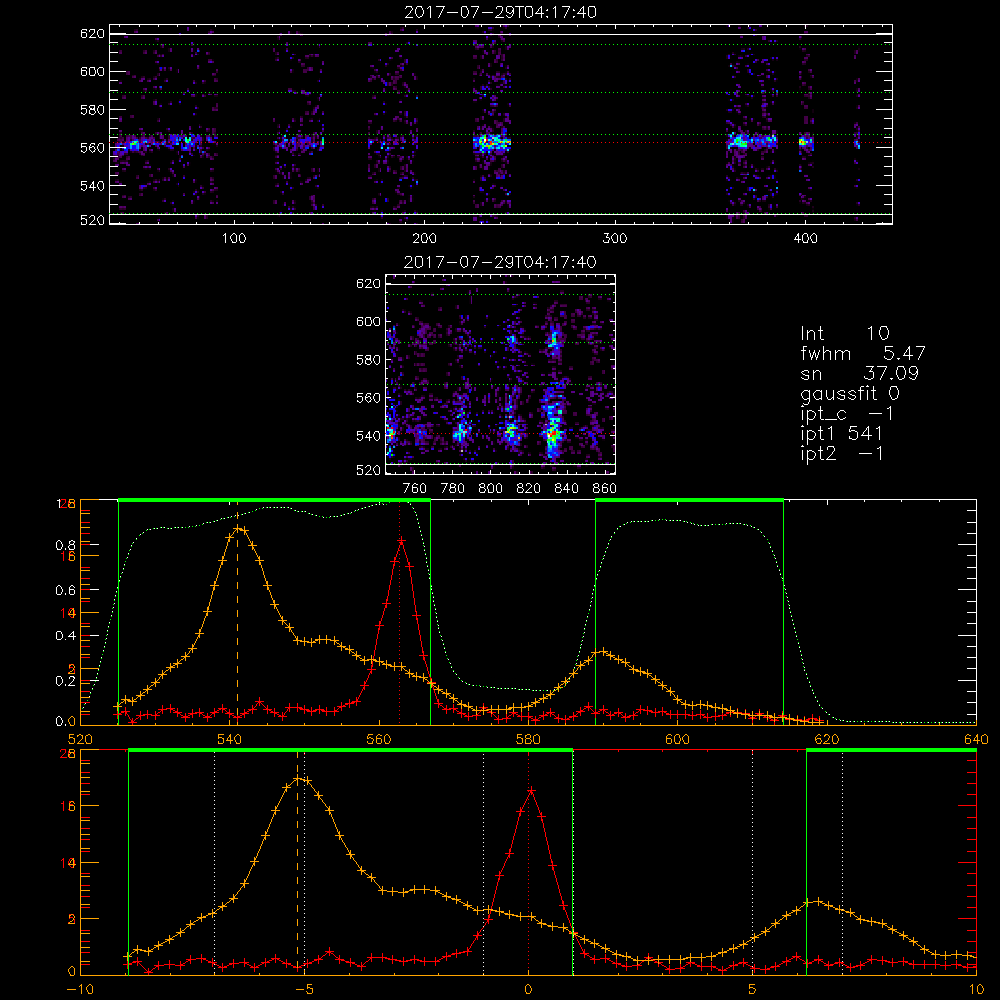Click the 640 axis label on the profile plot
The height and width of the screenshot is (1000, 1000).
click(x=976, y=739)
